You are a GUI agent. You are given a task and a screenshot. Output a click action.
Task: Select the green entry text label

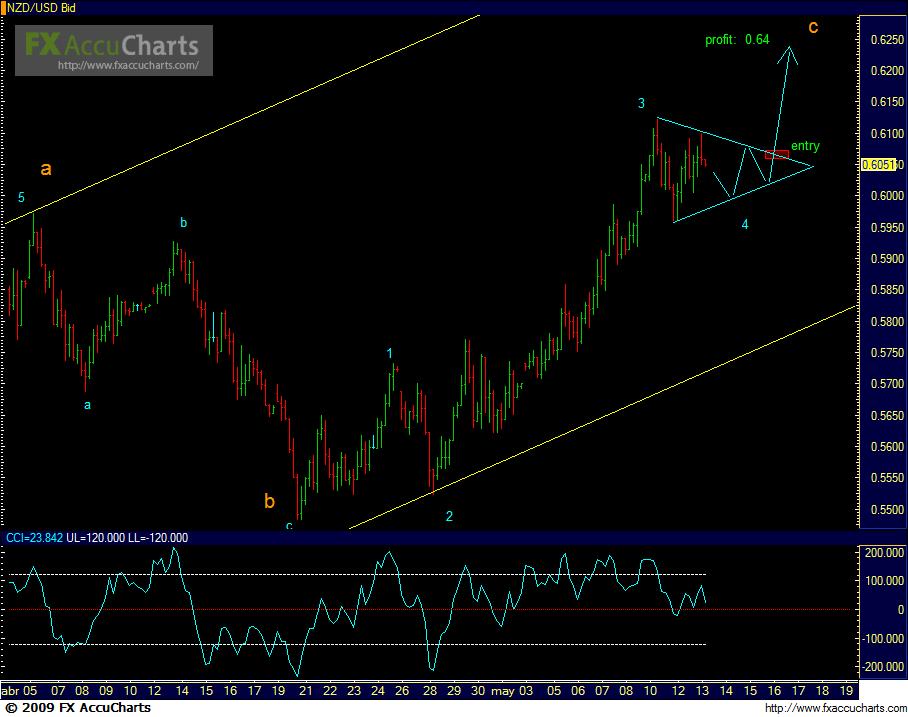(805, 146)
